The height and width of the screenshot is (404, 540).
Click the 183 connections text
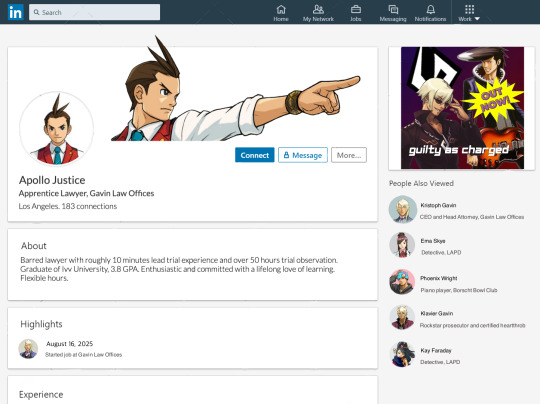point(89,206)
